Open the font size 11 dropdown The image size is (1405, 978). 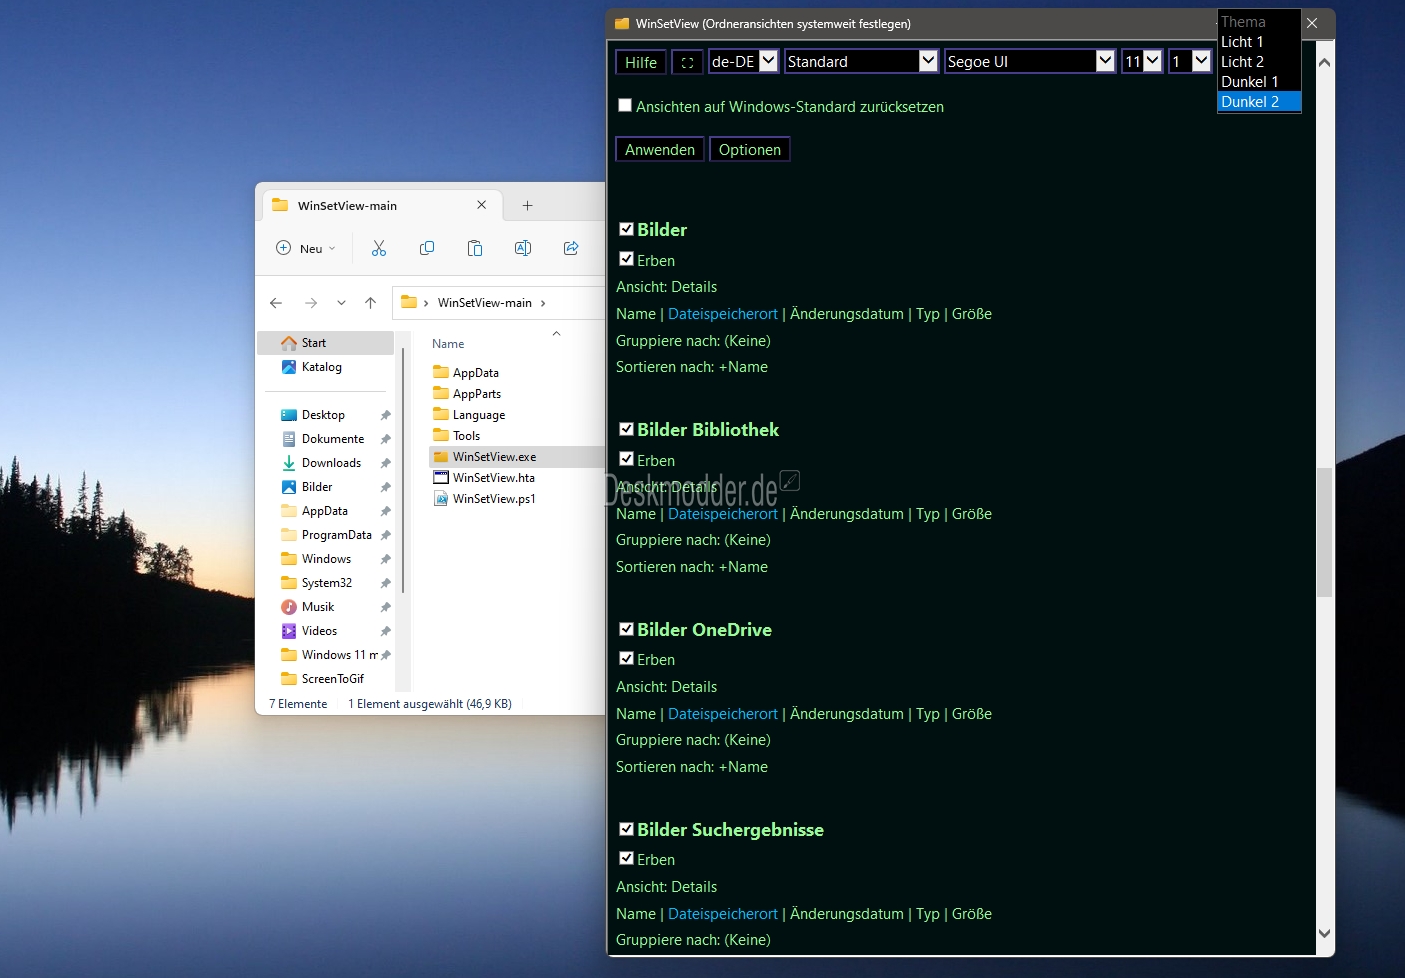1142,61
